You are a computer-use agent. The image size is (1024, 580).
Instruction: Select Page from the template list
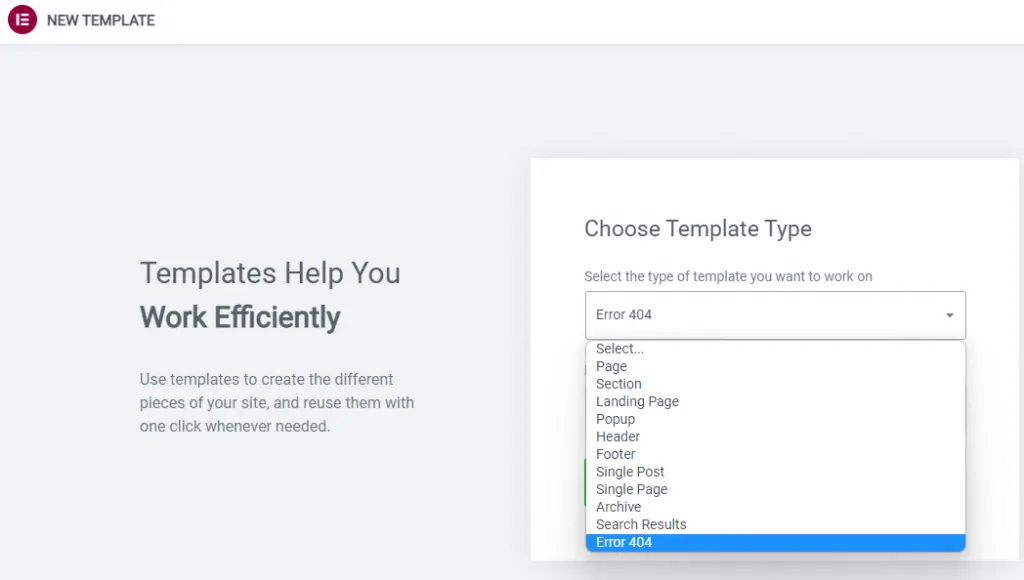coord(612,366)
